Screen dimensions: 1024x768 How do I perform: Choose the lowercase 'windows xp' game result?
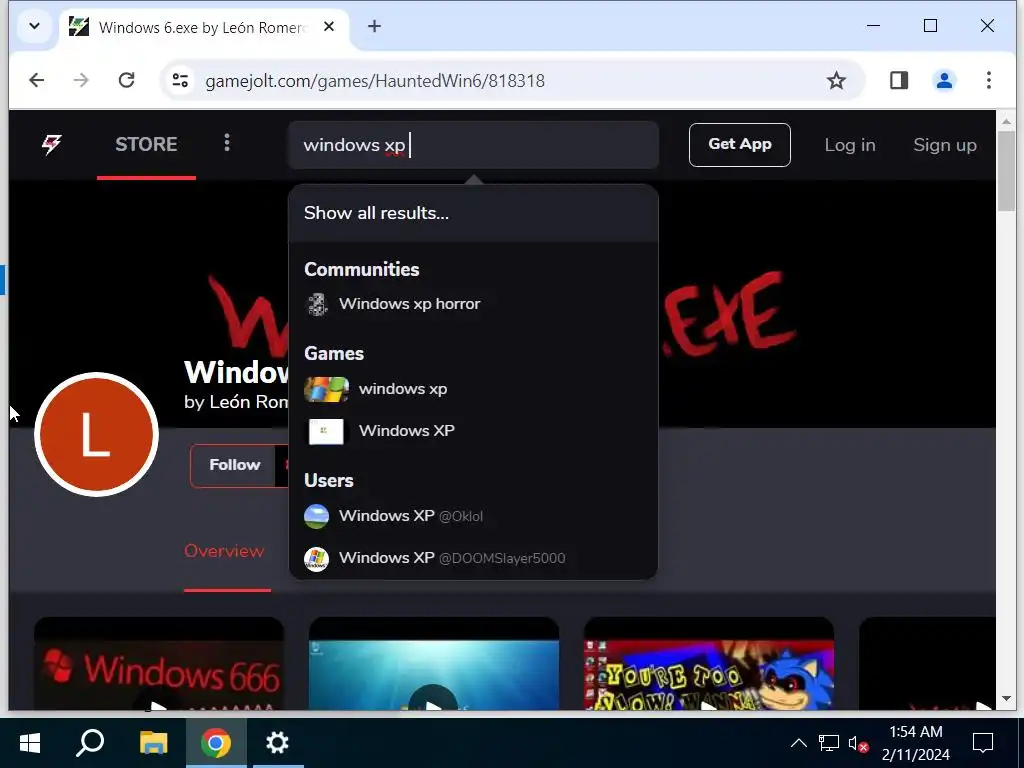(473, 389)
